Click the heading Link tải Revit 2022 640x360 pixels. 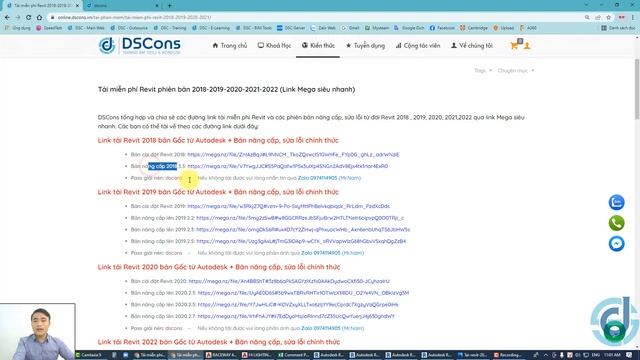click(x=219, y=342)
